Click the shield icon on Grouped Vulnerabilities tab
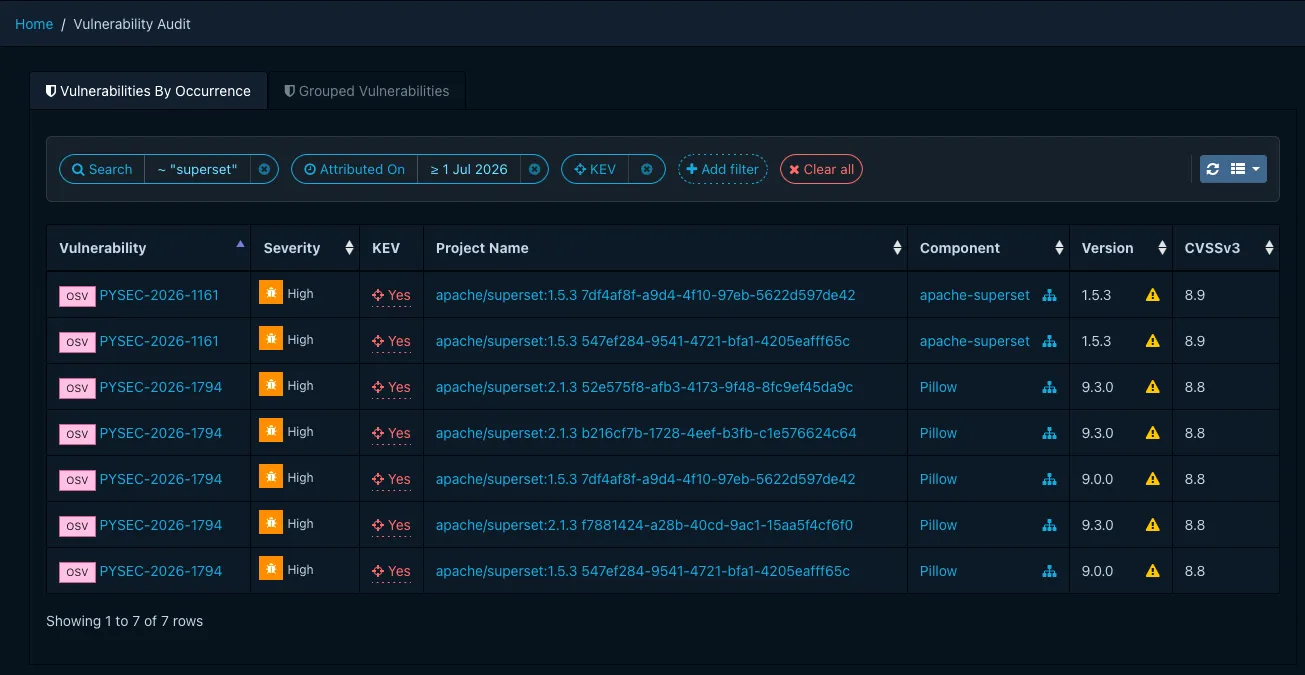Viewport: 1305px width, 675px height. tap(290, 91)
